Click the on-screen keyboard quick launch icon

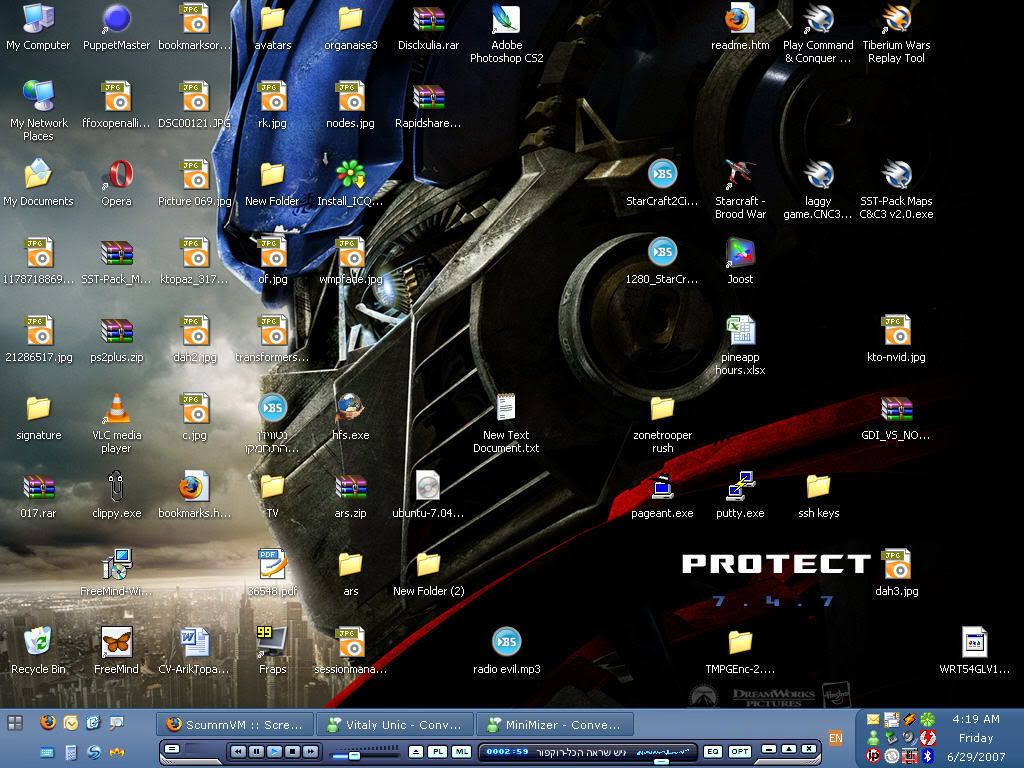click(x=47, y=753)
